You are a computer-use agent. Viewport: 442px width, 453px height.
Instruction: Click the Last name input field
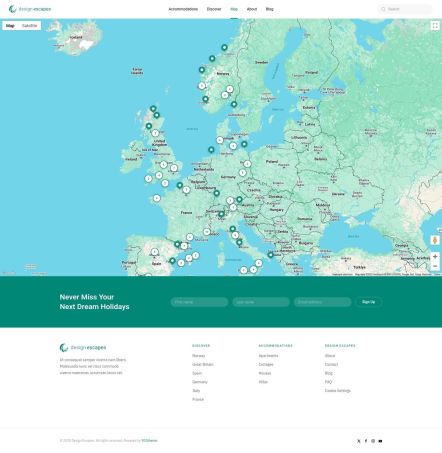point(261,302)
